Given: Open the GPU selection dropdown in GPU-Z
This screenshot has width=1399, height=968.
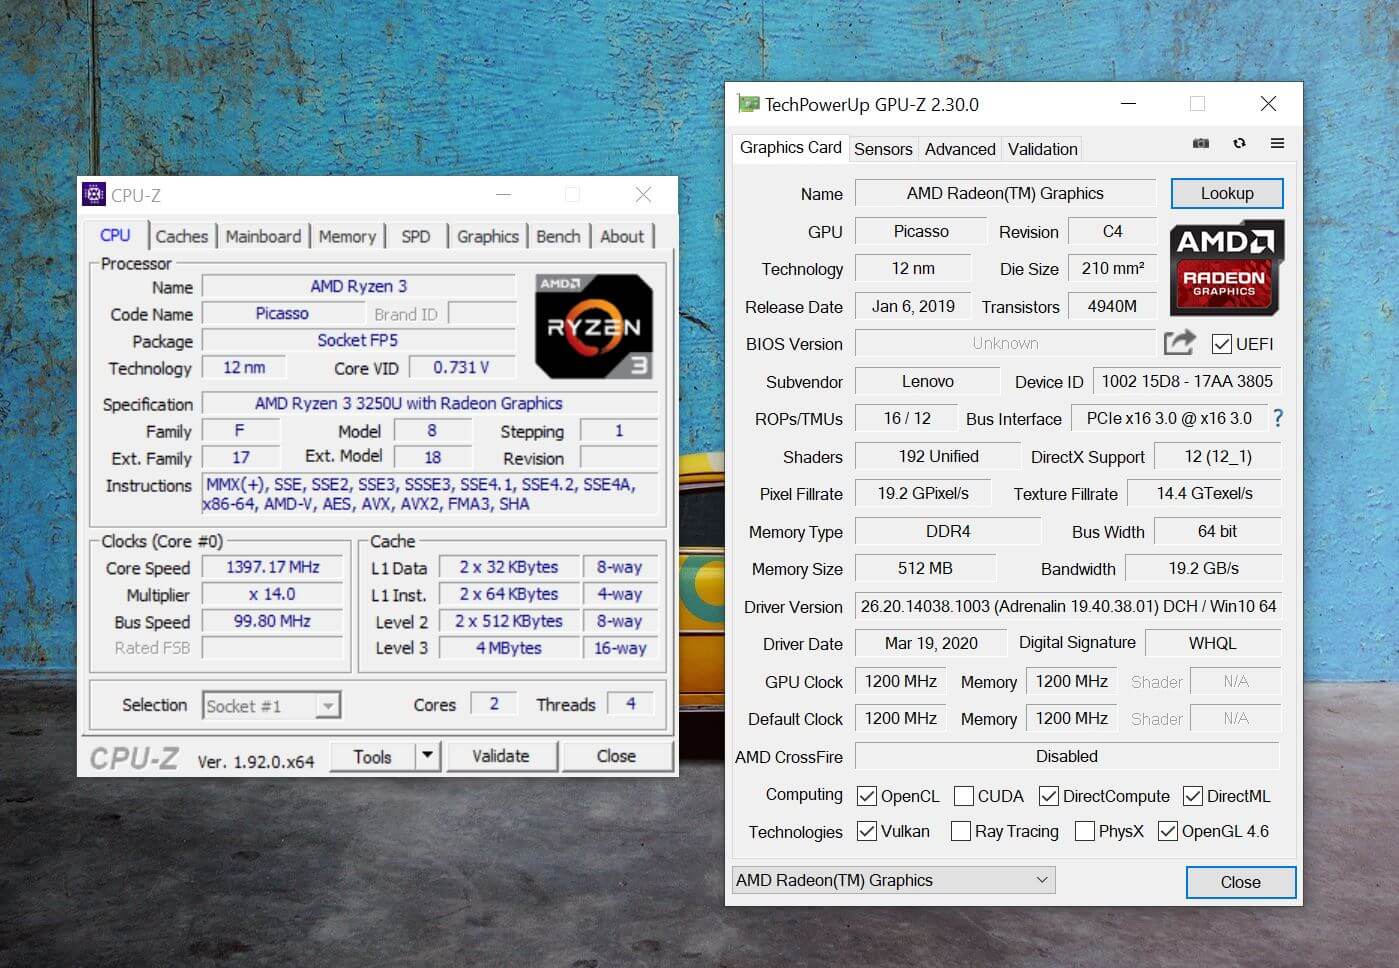Looking at the screenshot, I should (x=893, y=880).
